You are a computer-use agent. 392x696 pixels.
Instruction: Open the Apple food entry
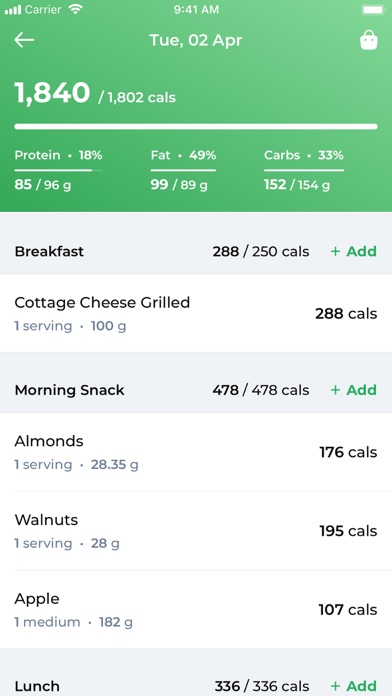pyautogui.click(x=196, y=609)
